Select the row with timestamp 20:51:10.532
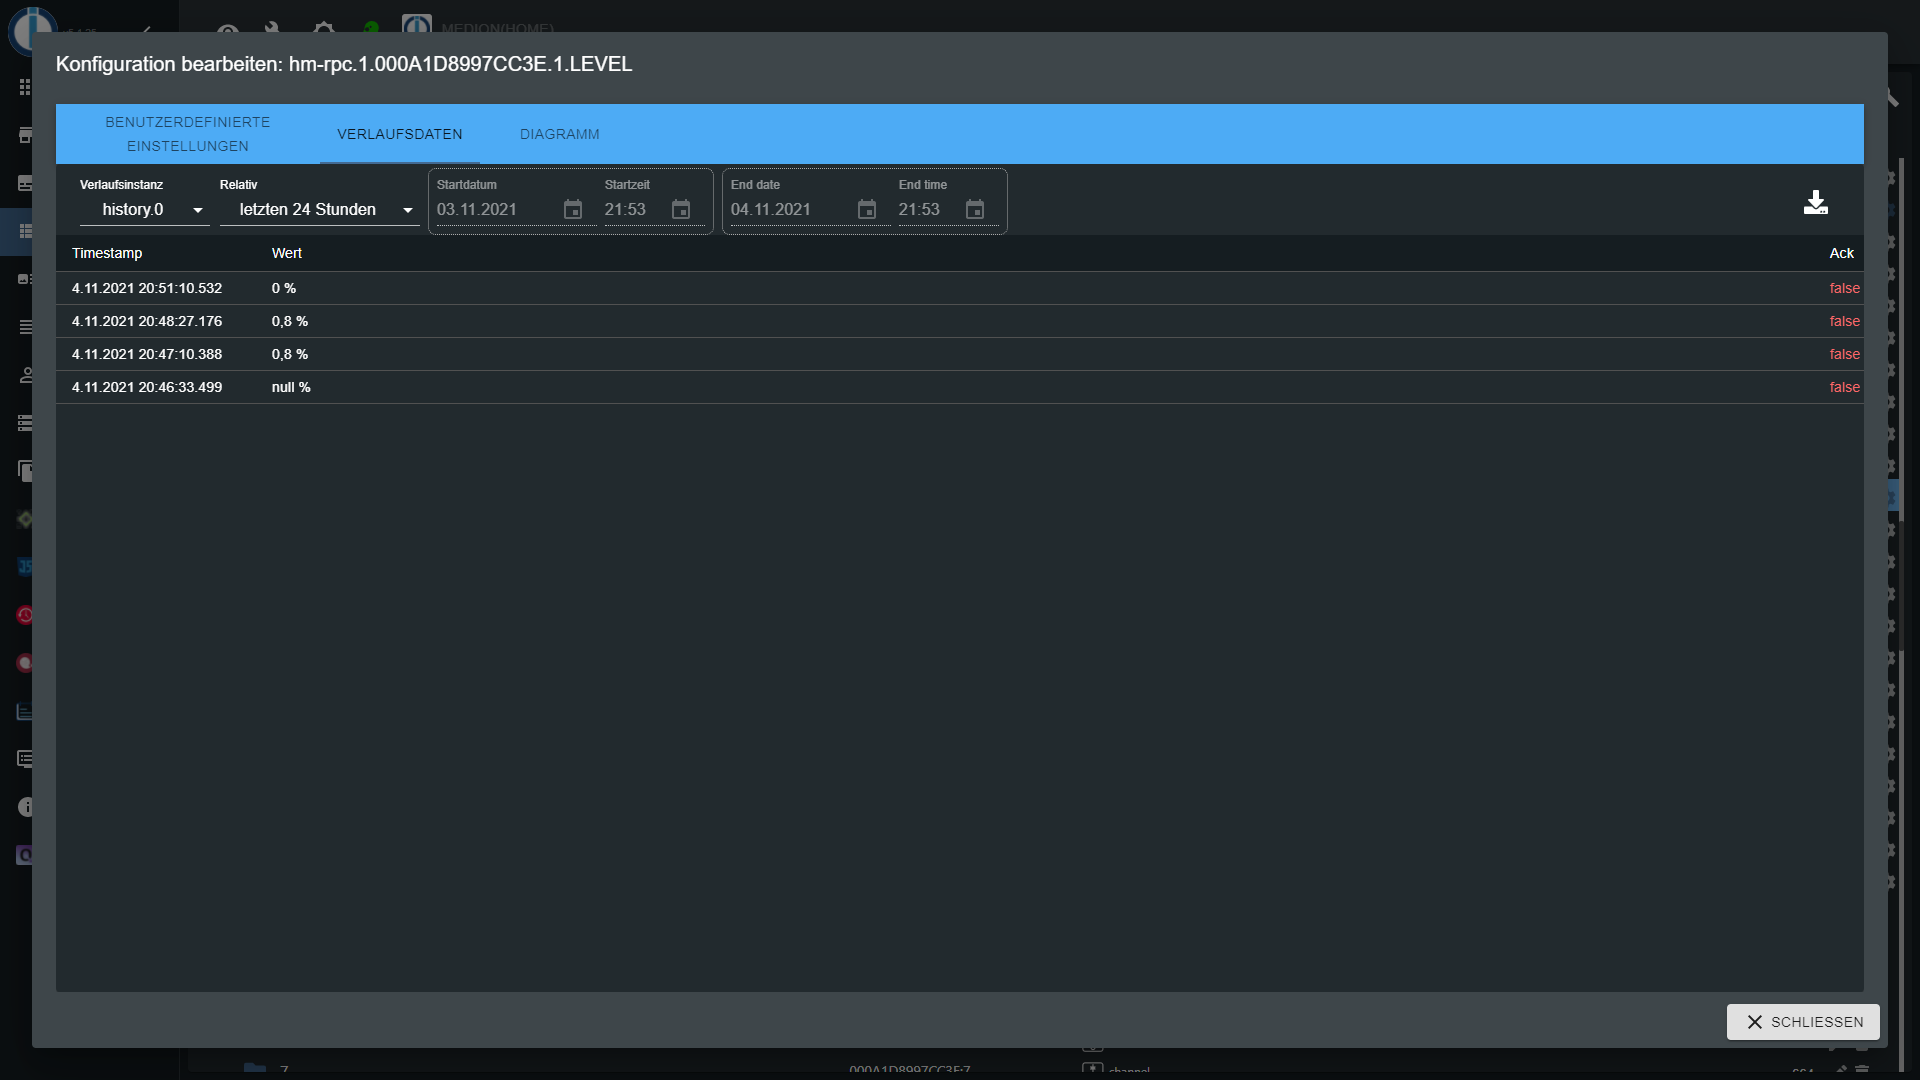The height and width of the screenshot is (1080, 1920). click(147, 288)
